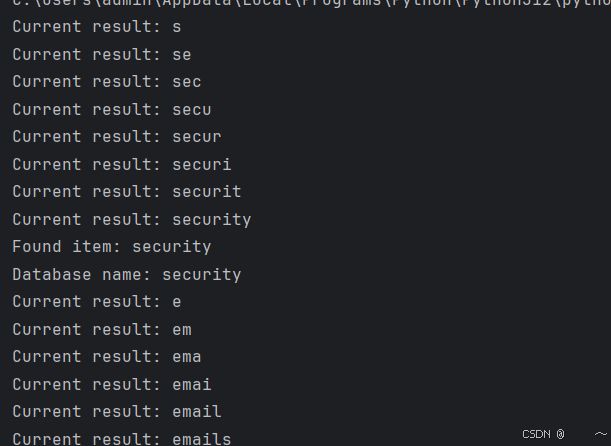The width and height of the screenshot is (611, 446).
Task: Click the 'Current result: emai' console line
Action: click(x=112, y=384)
